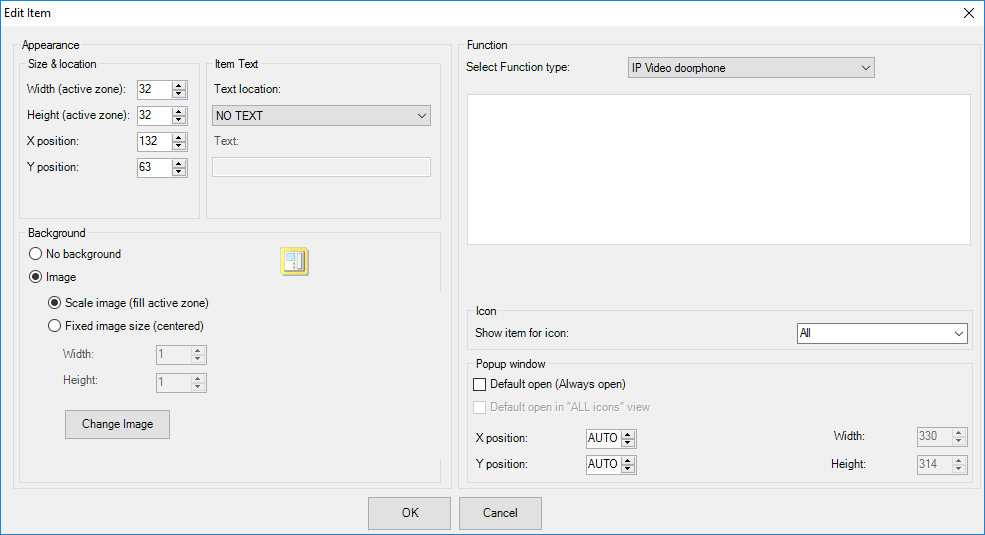Increase Width (active zone) with up arrow
This screenshot has width=985, height=535.
tap(179, 85)
